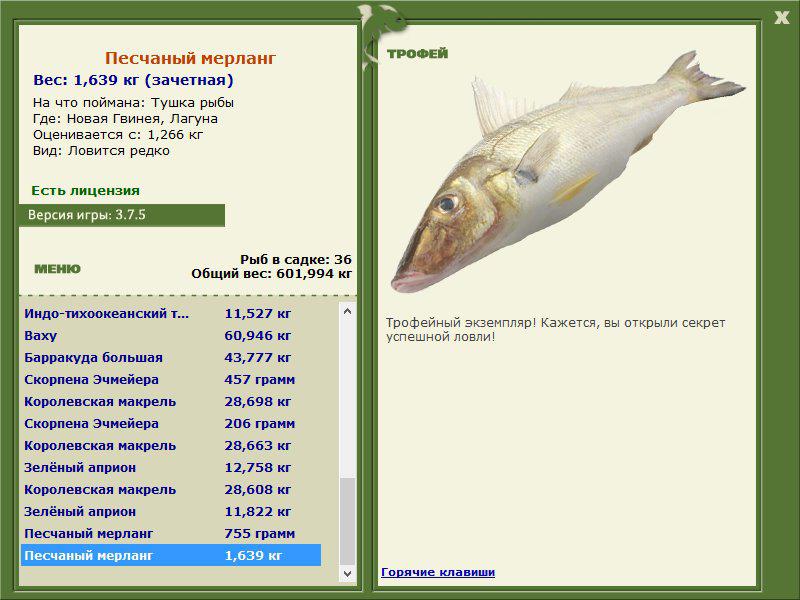
Task: Select Королевская макрель 28,608 кг entry
Action: (x=171, y=489)
